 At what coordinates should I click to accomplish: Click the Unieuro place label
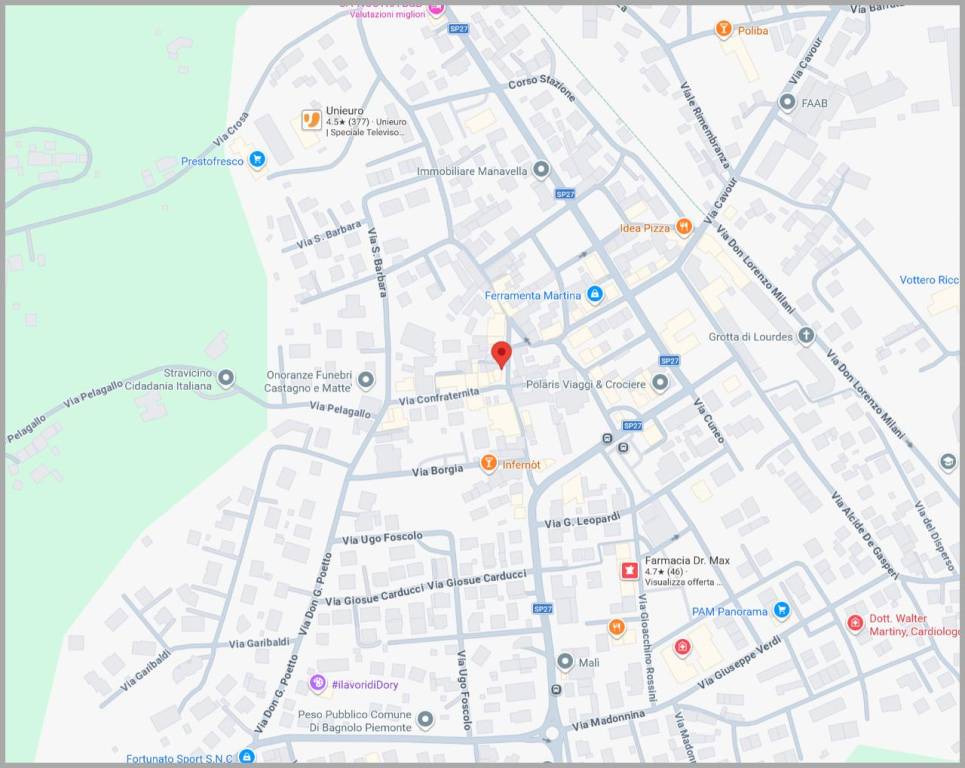[x=345, y=111]
